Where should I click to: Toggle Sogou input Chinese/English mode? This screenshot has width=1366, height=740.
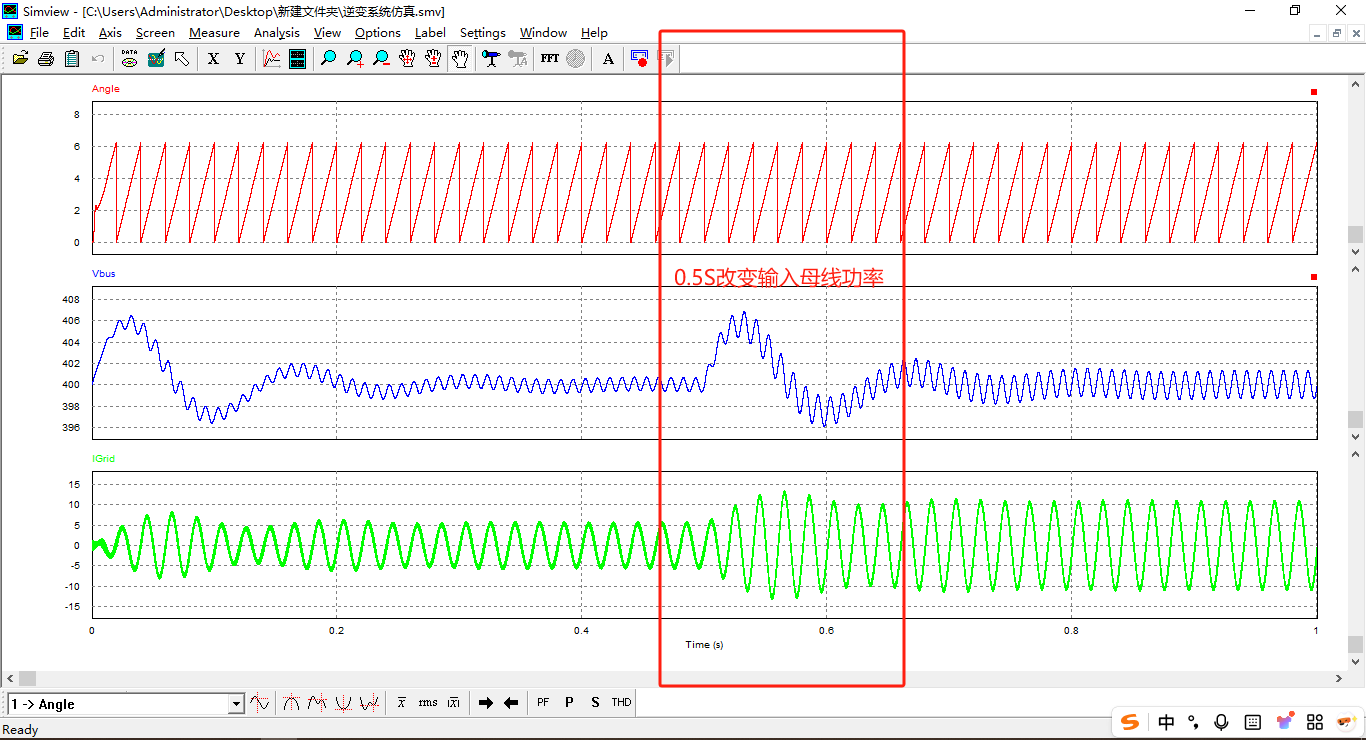(x=1166, y=722)
